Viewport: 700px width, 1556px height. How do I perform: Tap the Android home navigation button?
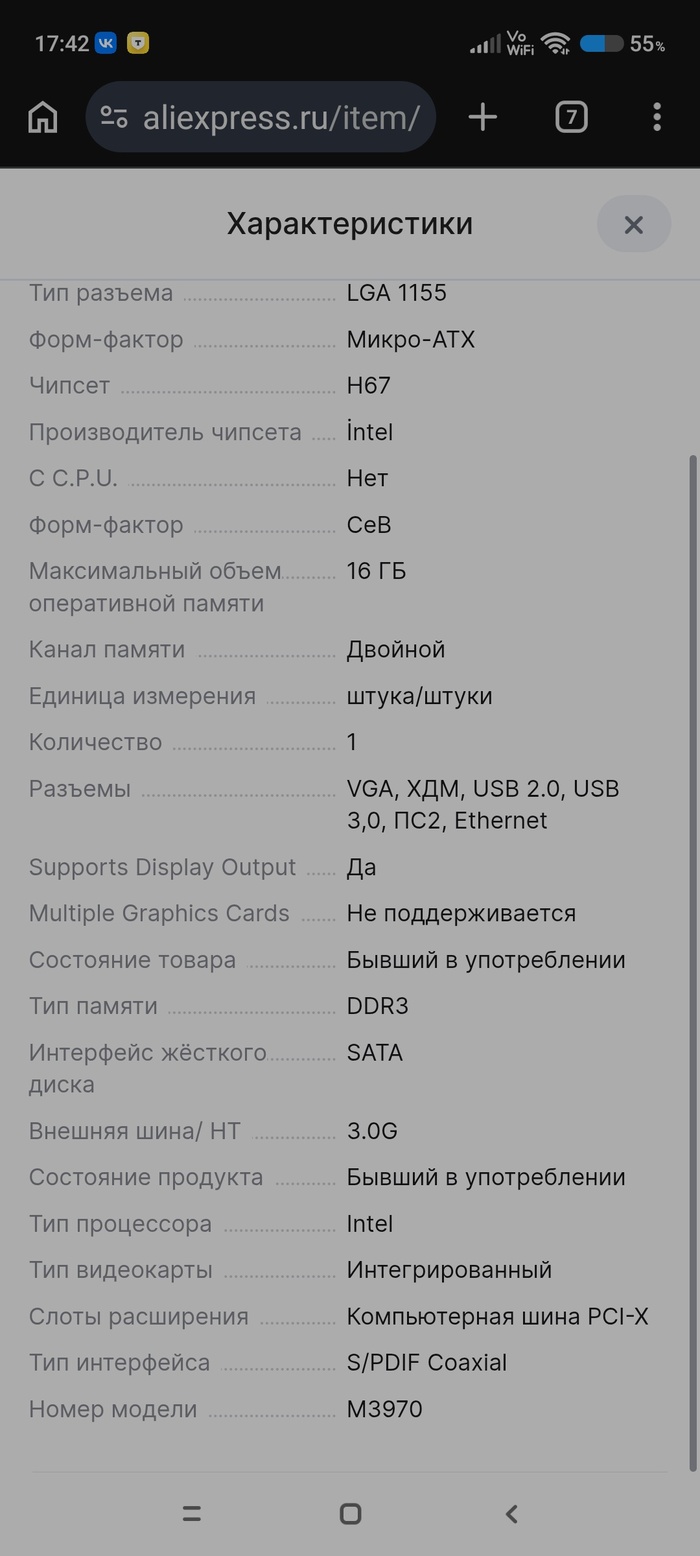coord(350,1514)
